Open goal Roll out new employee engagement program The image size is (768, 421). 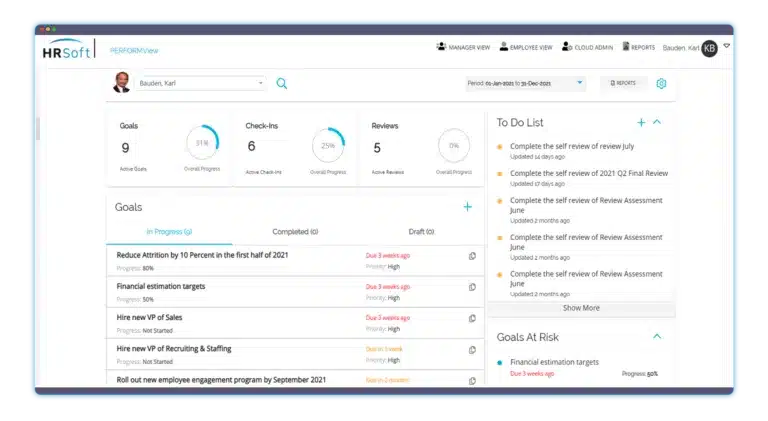tap(221, 380)
